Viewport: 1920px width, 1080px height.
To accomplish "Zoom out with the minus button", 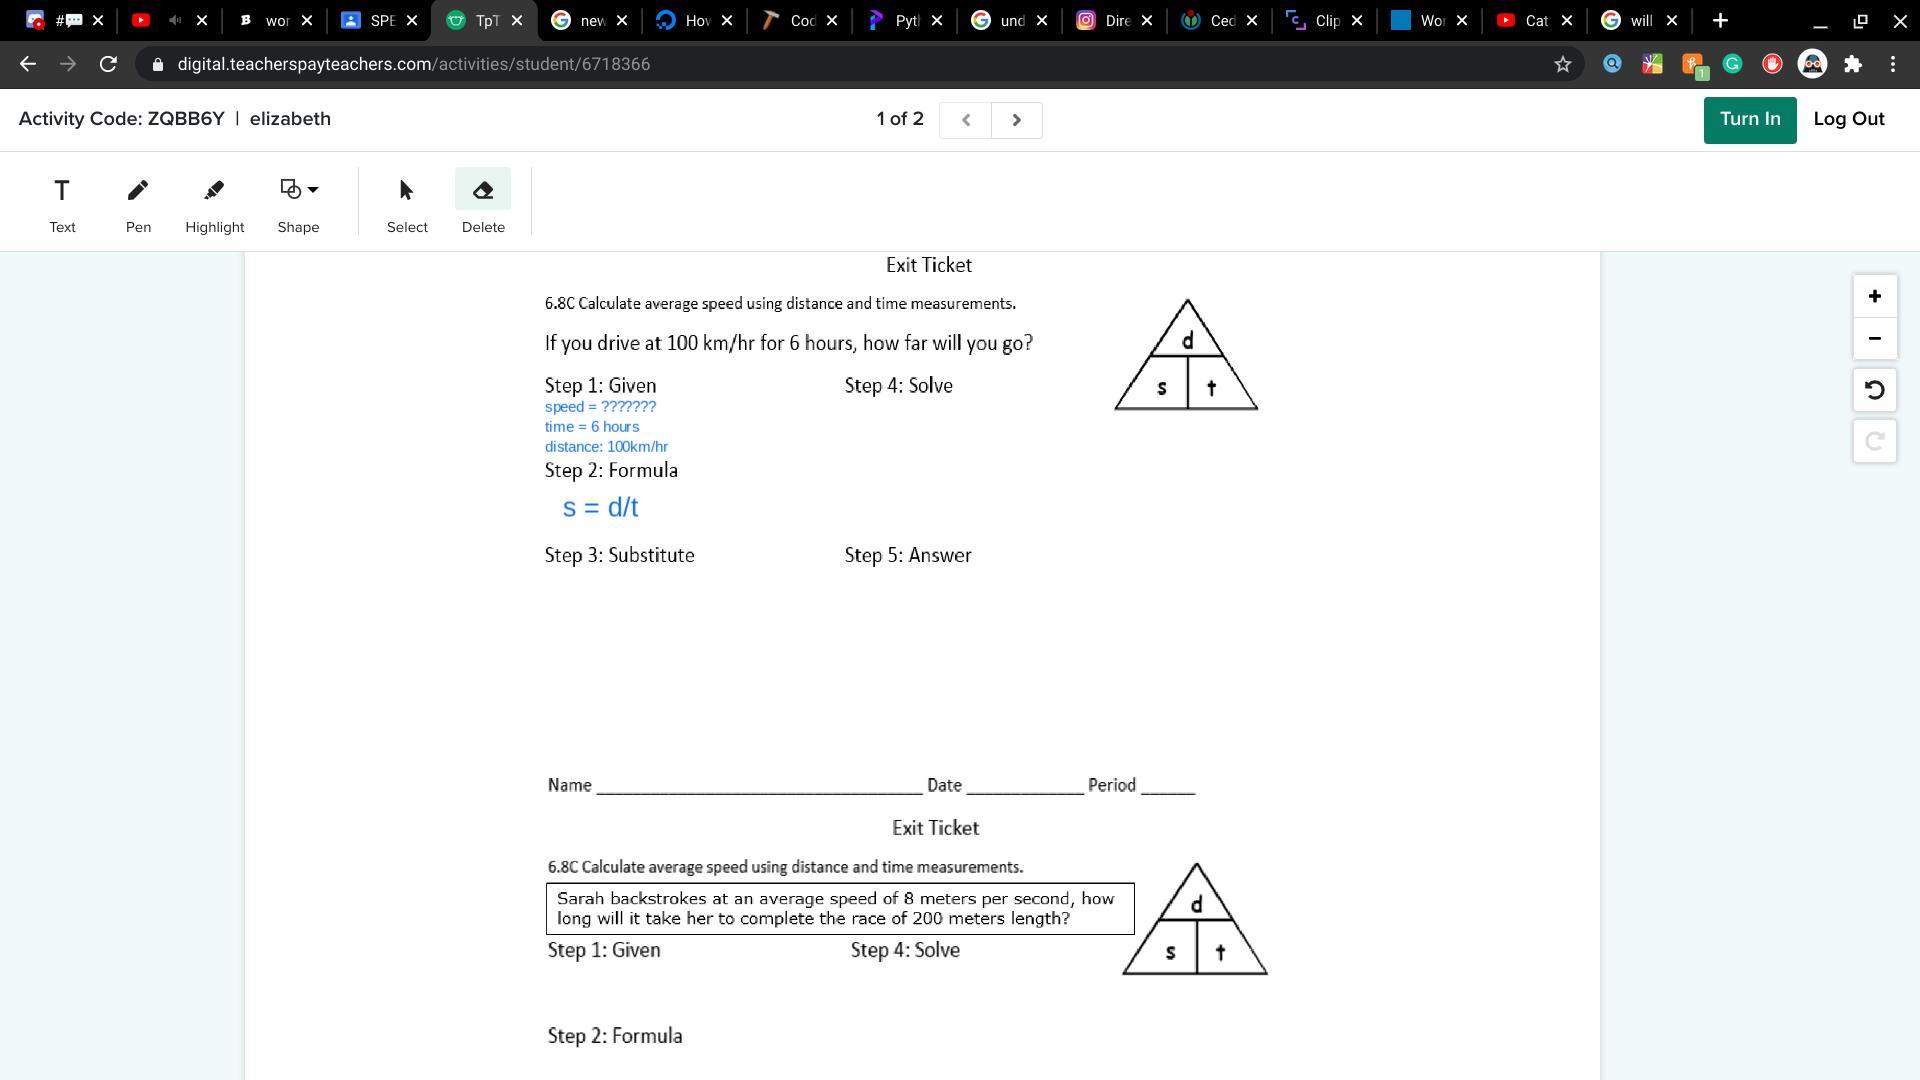I will [x=1874, y=339].
